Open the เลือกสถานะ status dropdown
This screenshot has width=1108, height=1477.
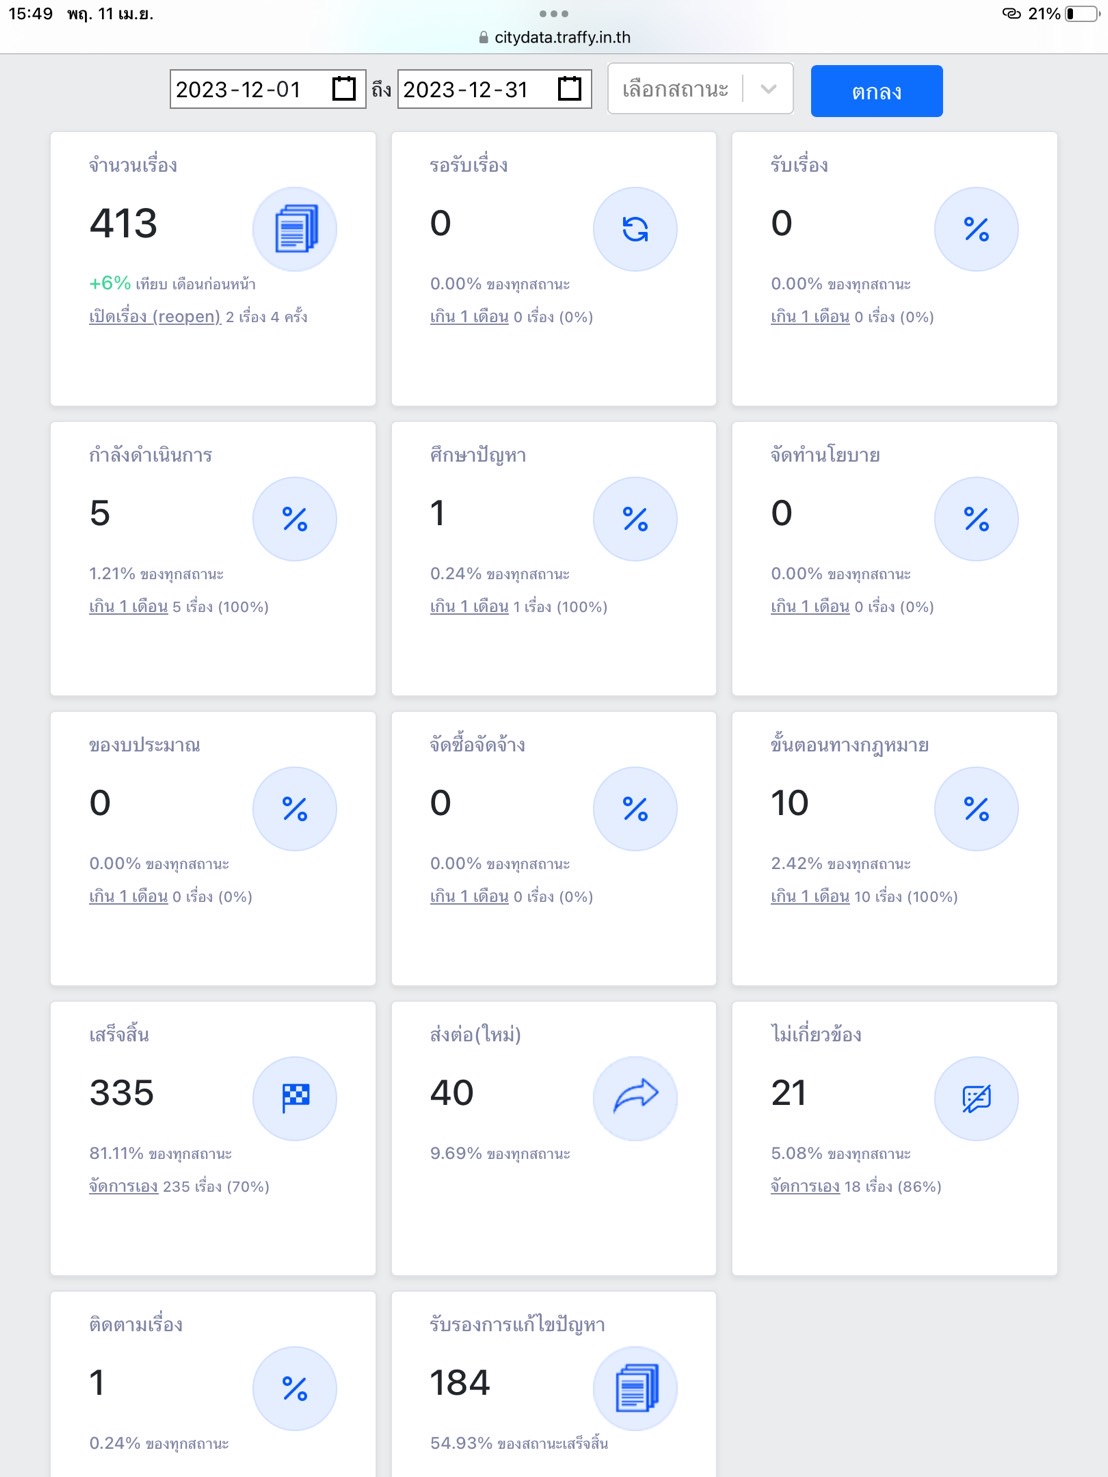[x=676, y=89]
